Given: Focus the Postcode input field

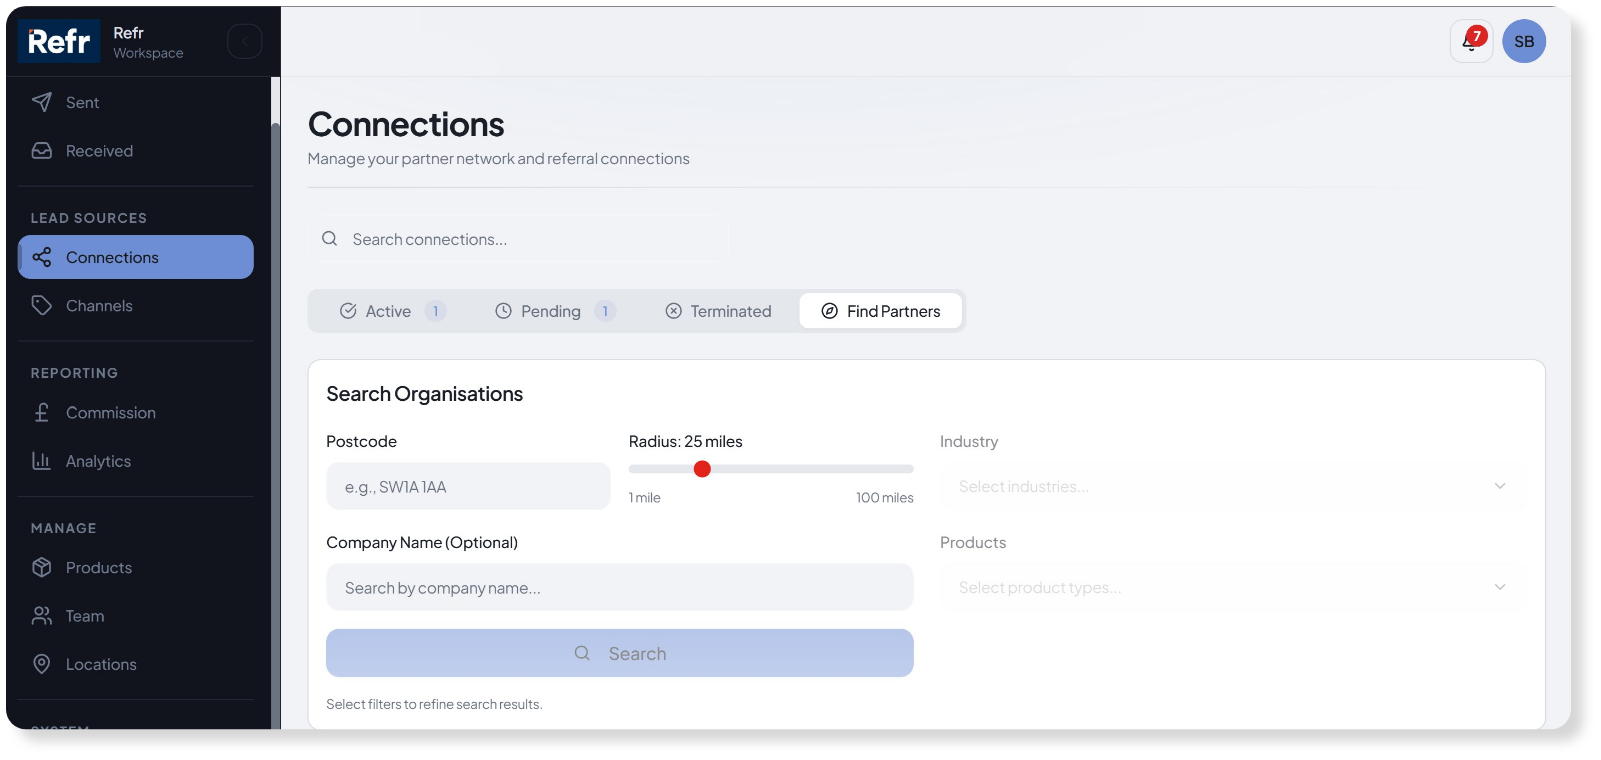Looking at the screenshot, I should coord(468,487).
